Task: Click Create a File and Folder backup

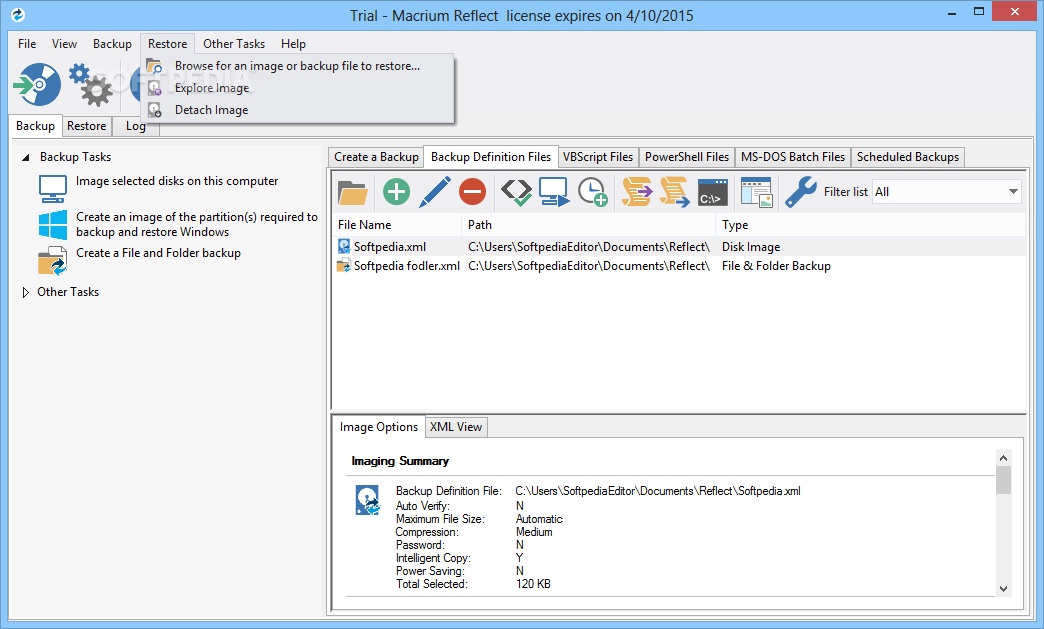Action: (x=158, y=253)
